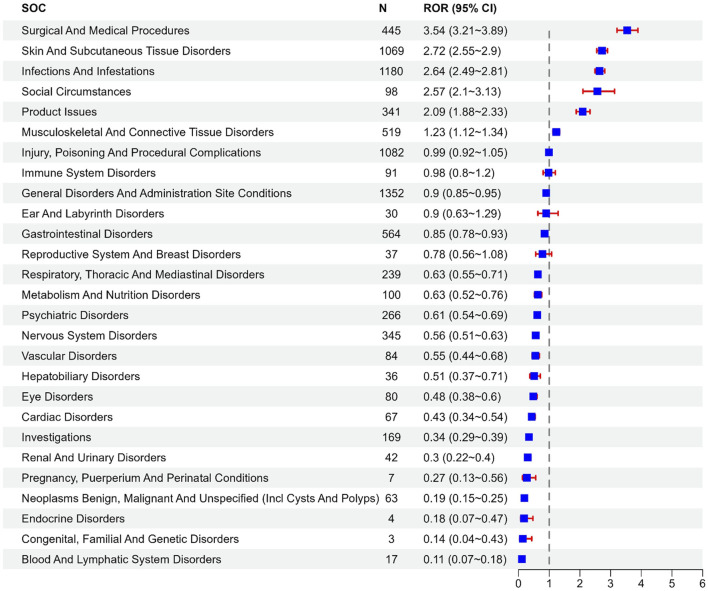Click ROR value '0.27 (0.13~0.56)'
Image resolution: width=708 pixels, height=591 pixels.
pos(465,478)
